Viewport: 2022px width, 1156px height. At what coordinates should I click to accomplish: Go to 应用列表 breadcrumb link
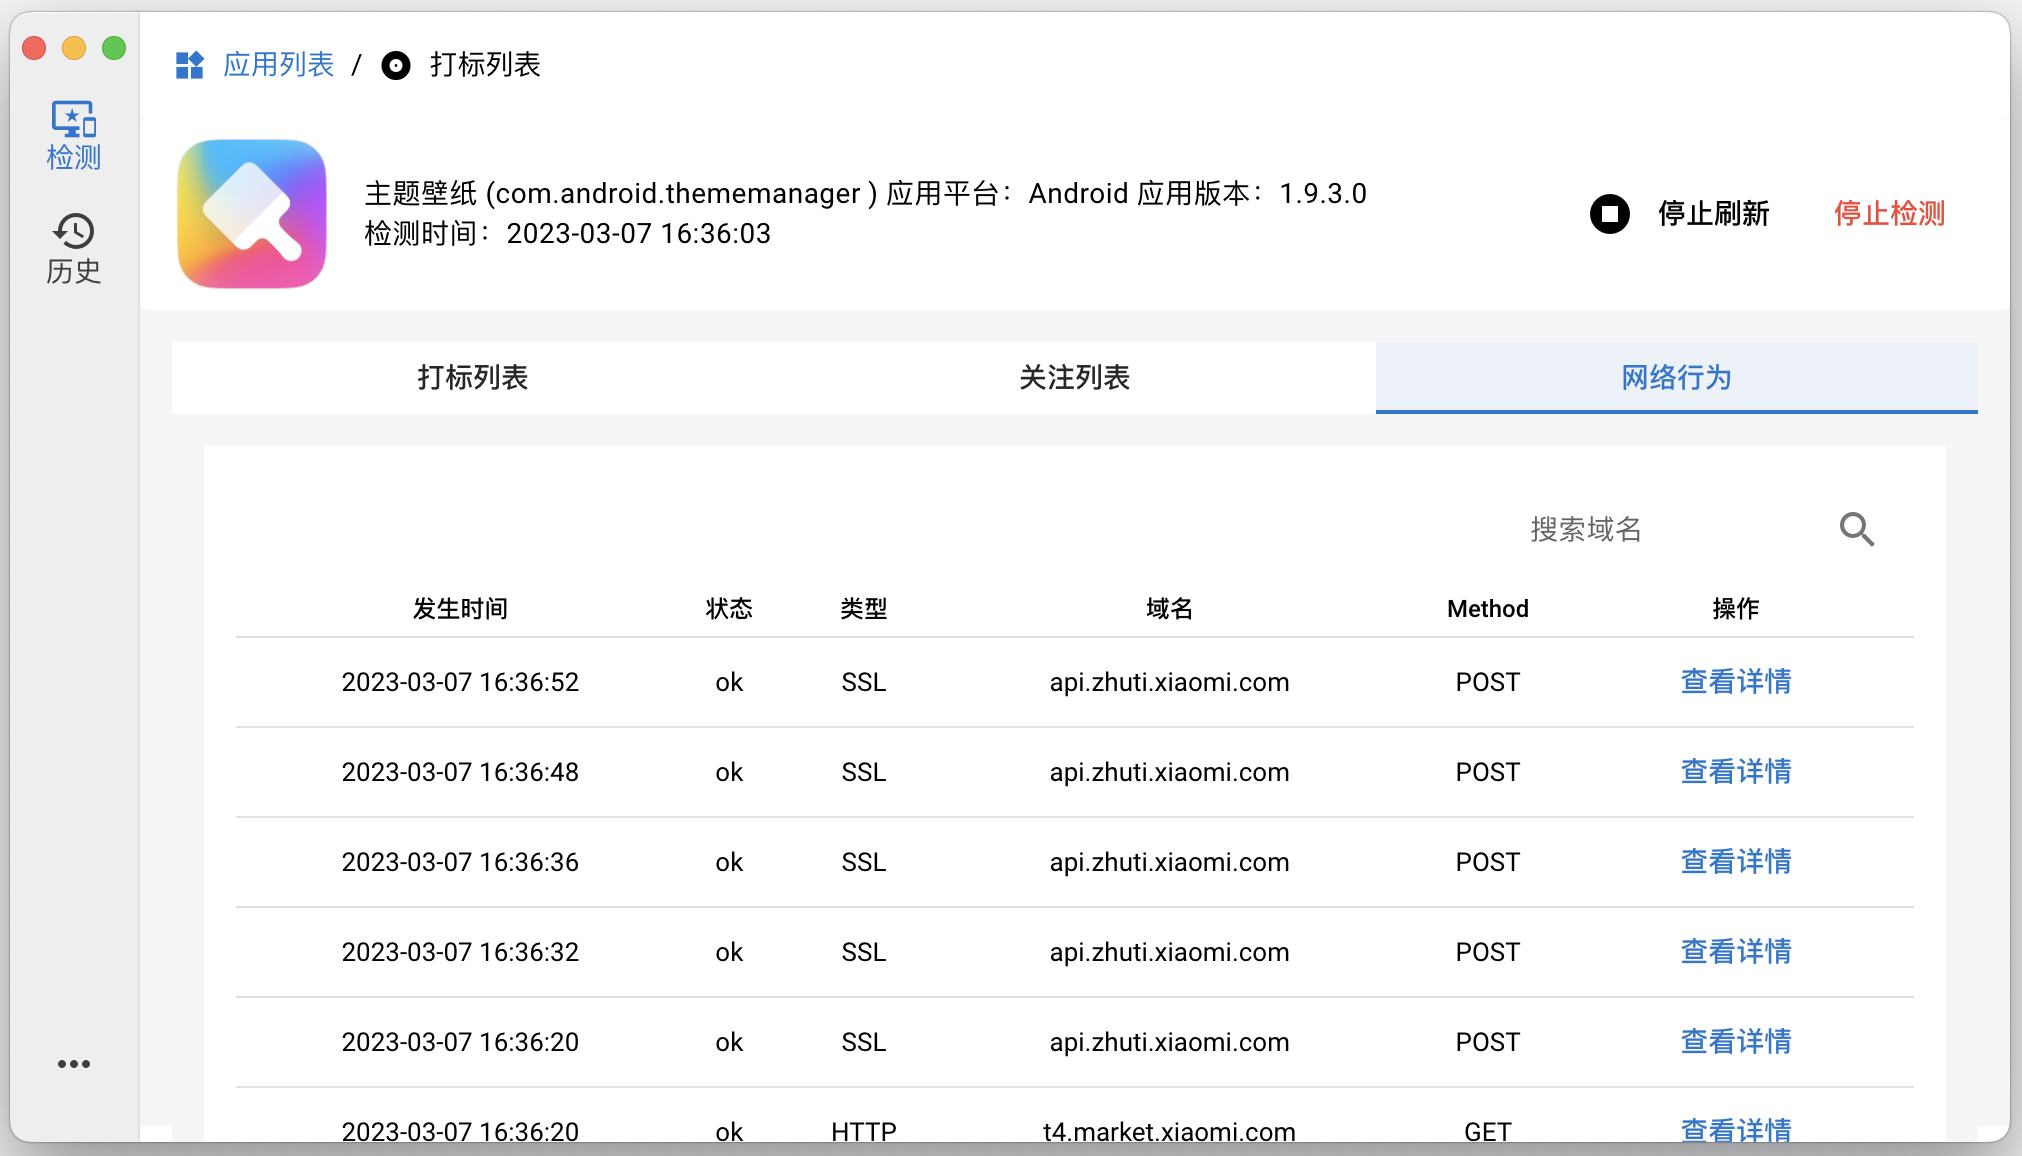pyautogui.click(x=279, y=65)
